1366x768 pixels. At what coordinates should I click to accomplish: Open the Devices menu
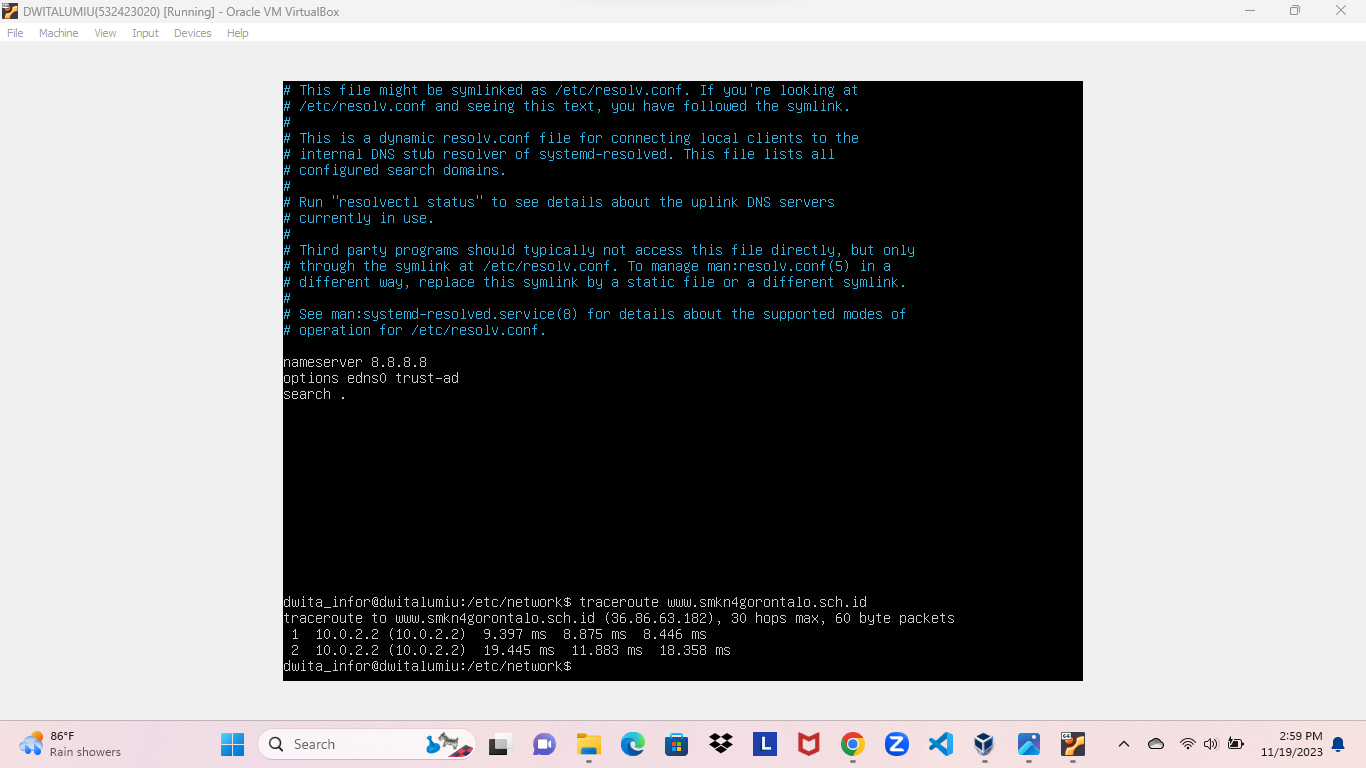(x=192, y=33)
